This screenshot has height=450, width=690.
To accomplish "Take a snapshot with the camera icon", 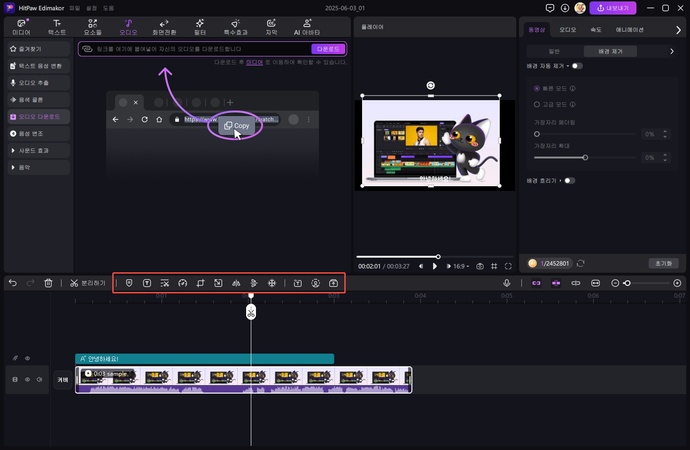I will [480, 266].
